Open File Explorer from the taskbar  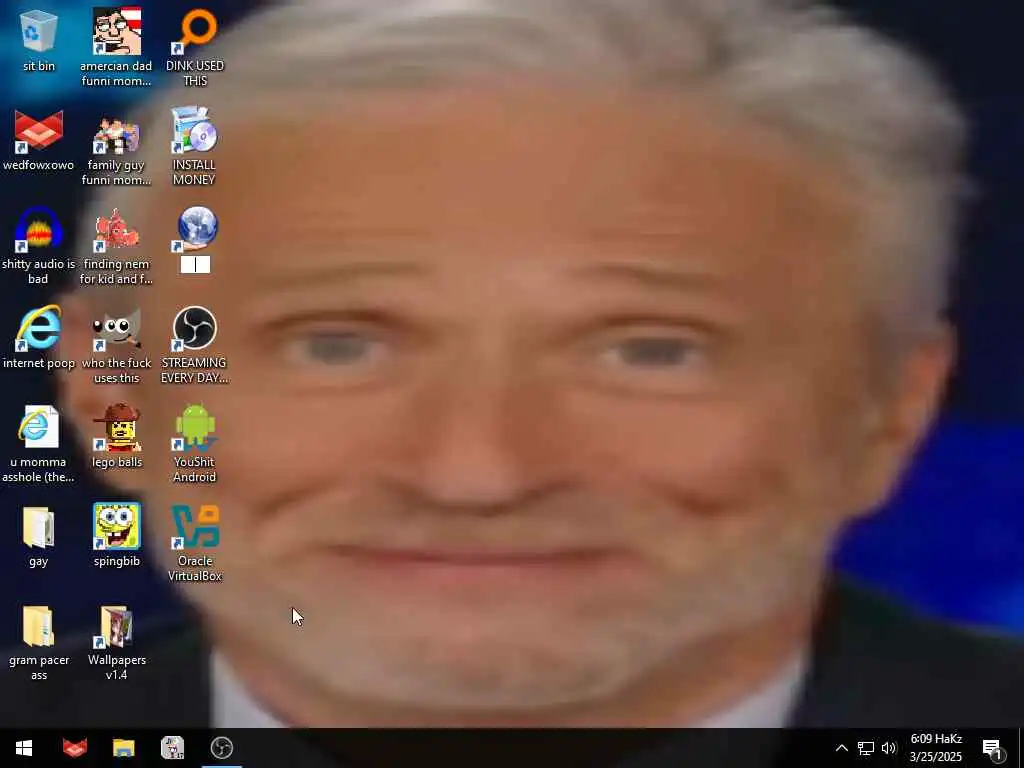pyautogui.click(x=123, y=748)
